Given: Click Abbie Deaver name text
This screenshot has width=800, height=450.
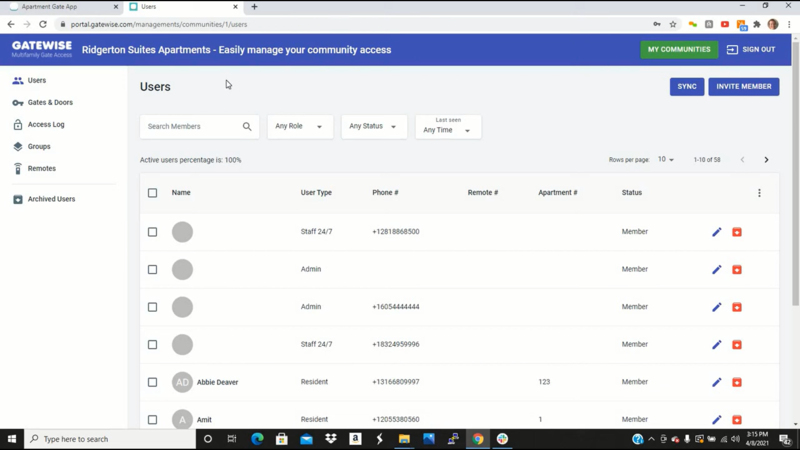Looking at the screenshot, I should coord(217,382).
